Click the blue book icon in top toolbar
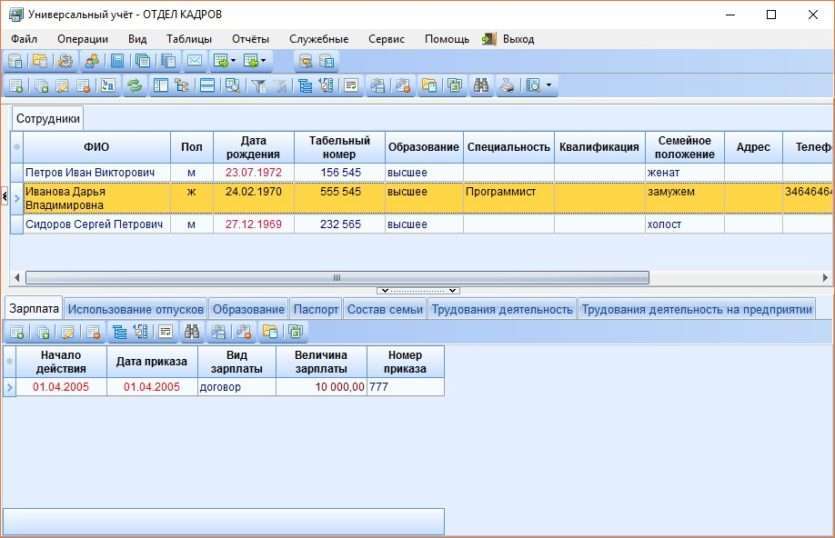This screenshot has height=538, width=835. click(117, 61)
